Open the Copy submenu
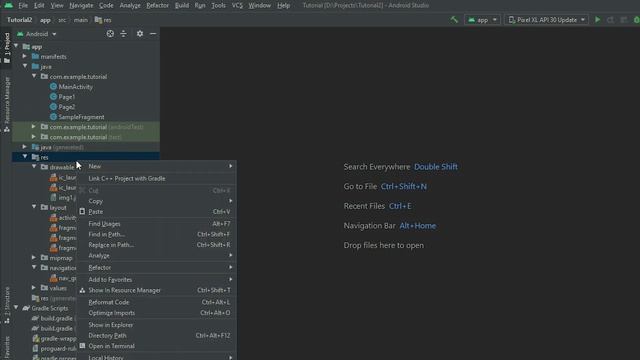 157,201
